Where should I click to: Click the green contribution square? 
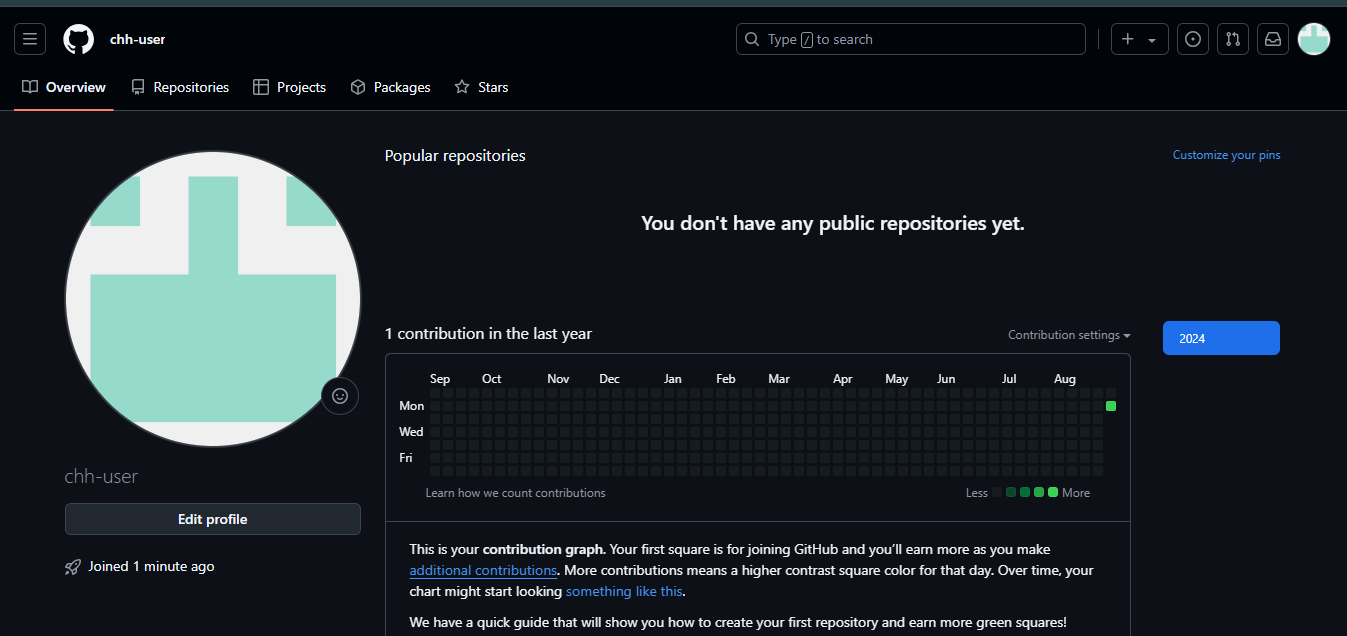click(1111, 406)
